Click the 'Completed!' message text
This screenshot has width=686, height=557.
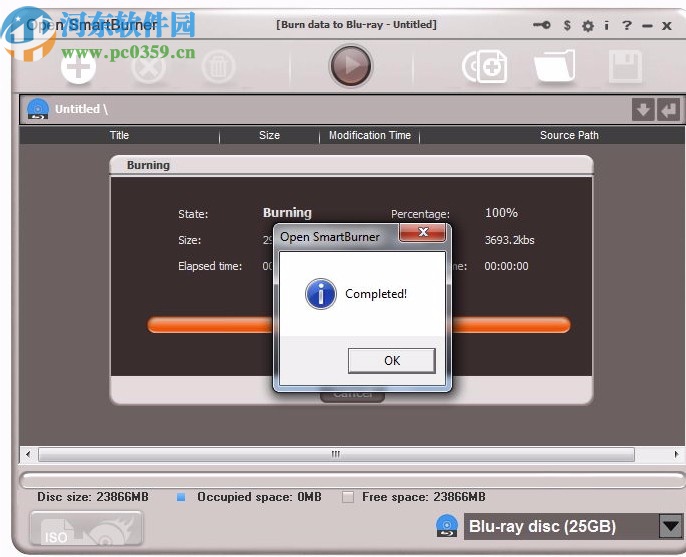376,294
